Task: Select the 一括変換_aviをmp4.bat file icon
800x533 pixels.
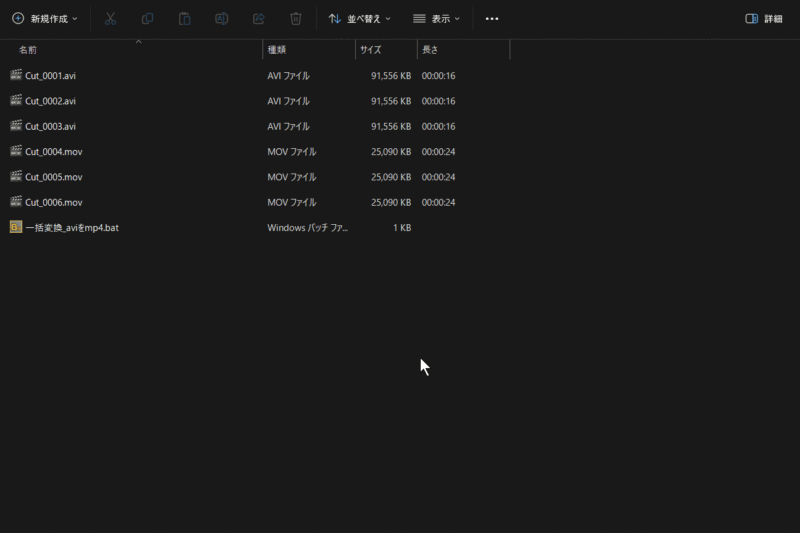Action: [16, 227]
